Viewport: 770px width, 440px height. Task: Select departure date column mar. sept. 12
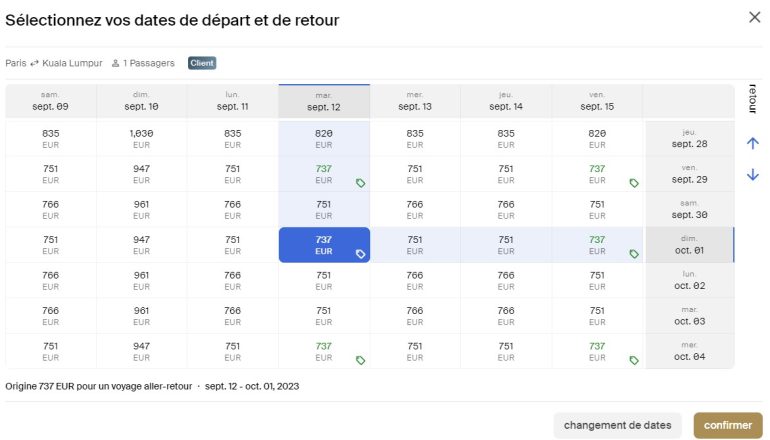pos(324,101)
